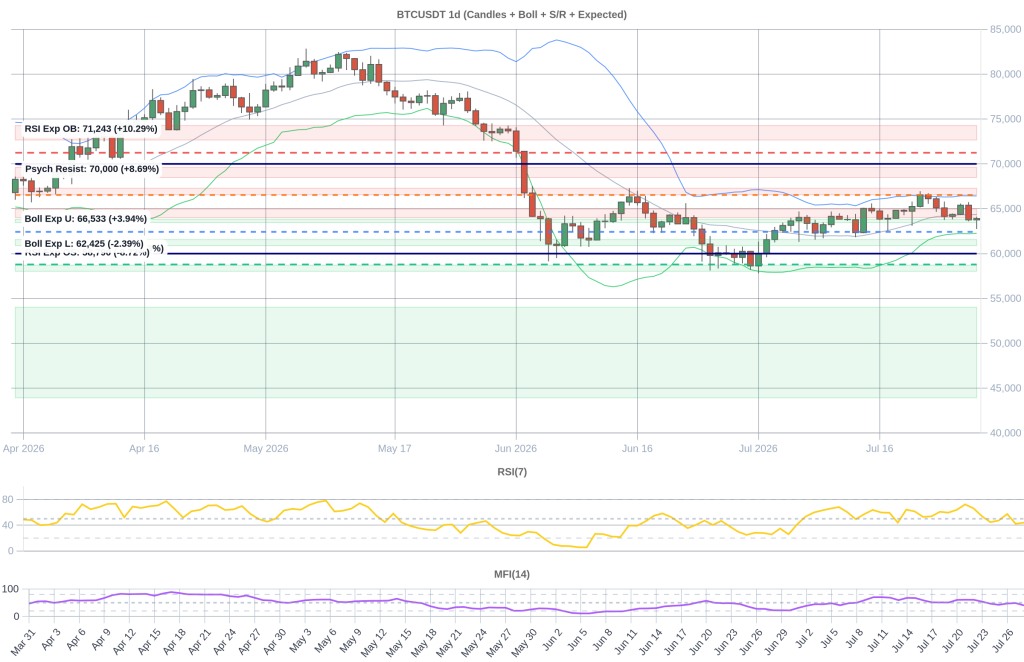
Task: Click the 50,000 price axis label
Action: coord(1005,343)
